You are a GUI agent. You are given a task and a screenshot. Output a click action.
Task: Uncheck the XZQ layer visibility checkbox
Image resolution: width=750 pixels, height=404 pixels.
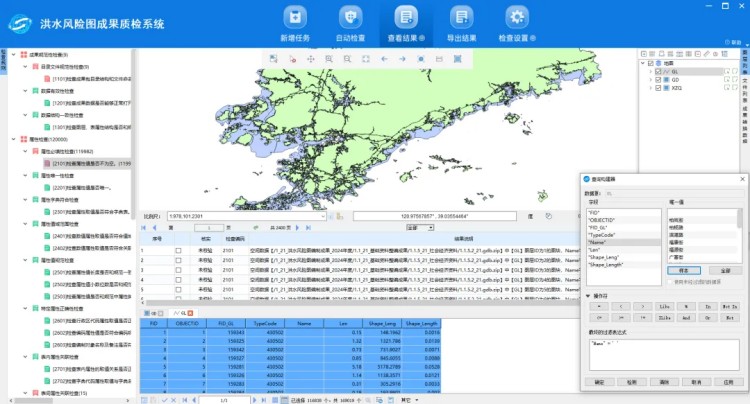coord(657,88)
